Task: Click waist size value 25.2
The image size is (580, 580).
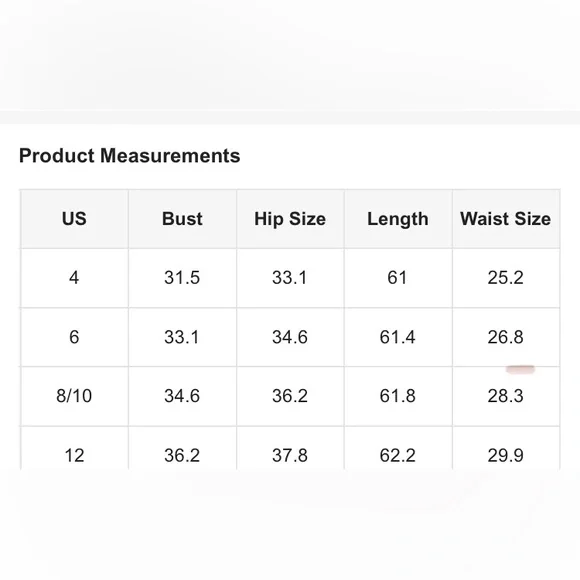Action: point(506,278)
